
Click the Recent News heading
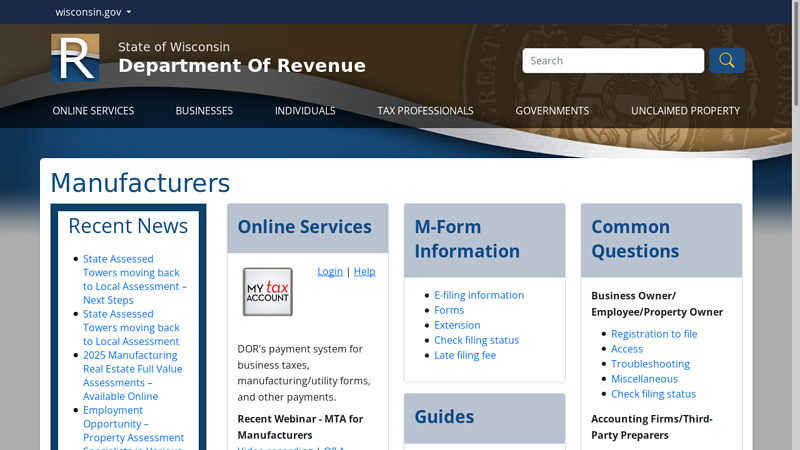(128, 226)
